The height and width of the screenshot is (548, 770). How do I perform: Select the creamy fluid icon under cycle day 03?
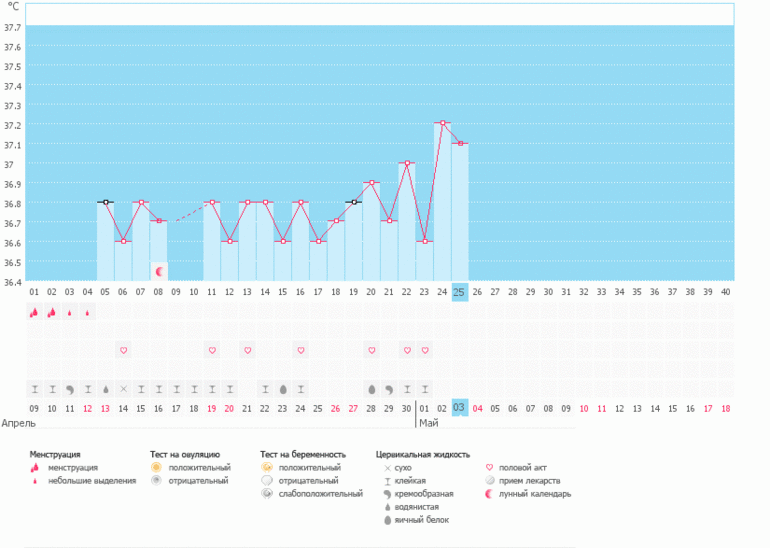pyautogui.click(x=70, y=390)
